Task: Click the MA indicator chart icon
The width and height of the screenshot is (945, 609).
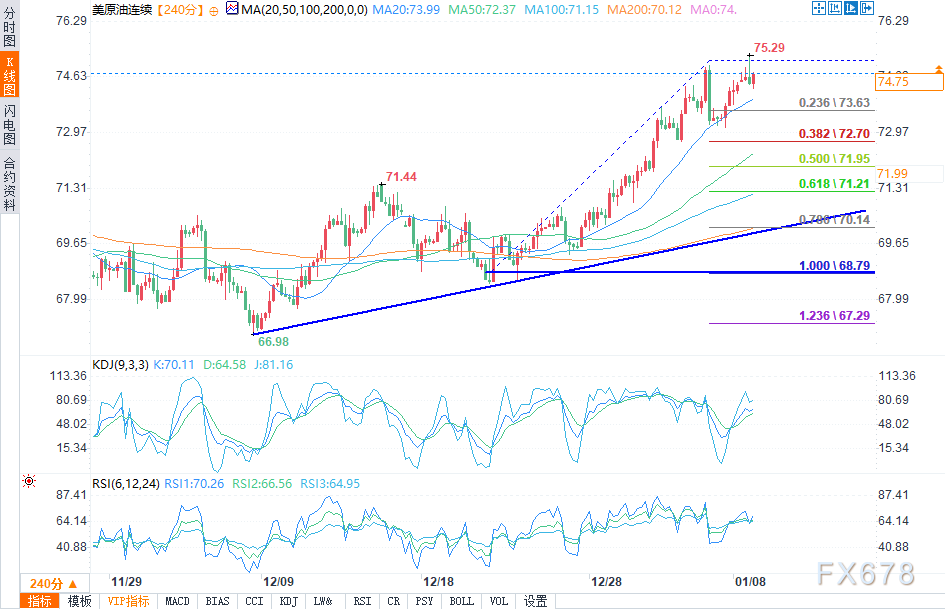Action: tap(232, 8)
